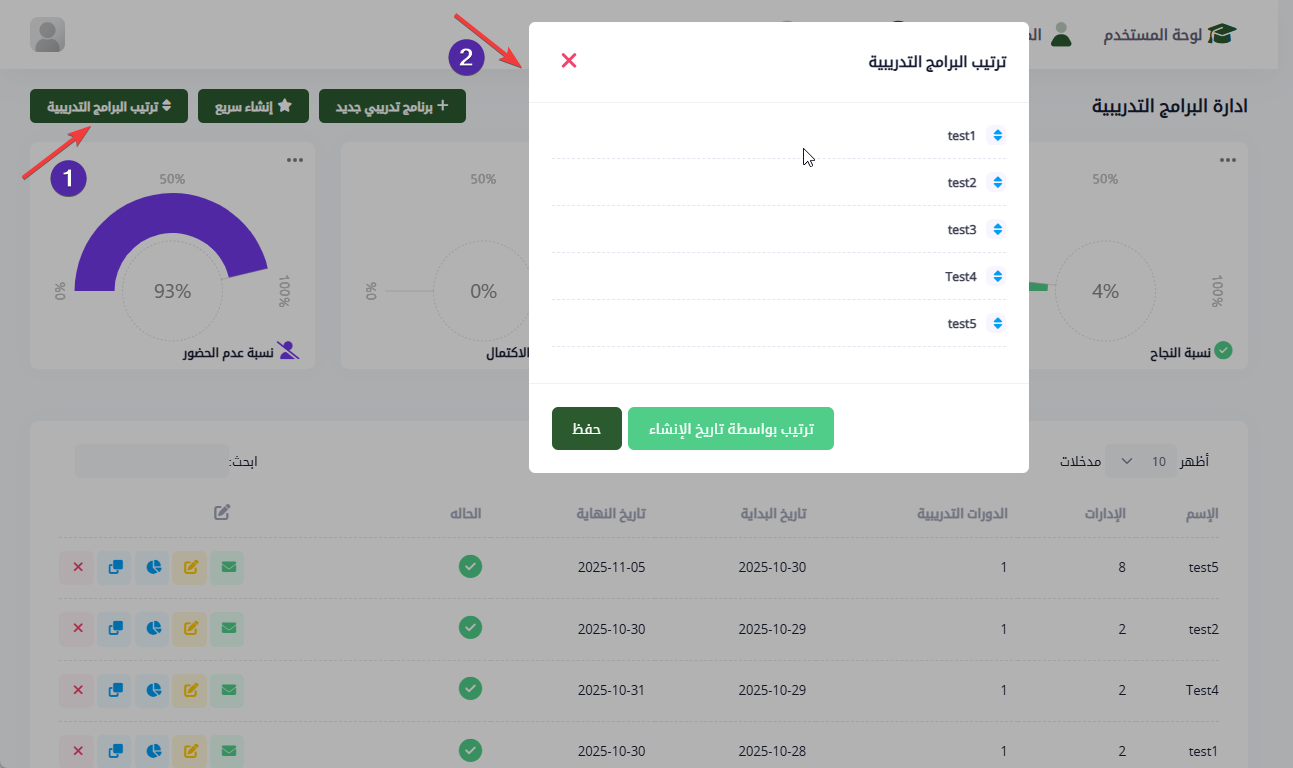The height and width of the screenshot is (768, 1293).
Task: Click the sort handle icon next to test1
Action: tap(997, 135)
